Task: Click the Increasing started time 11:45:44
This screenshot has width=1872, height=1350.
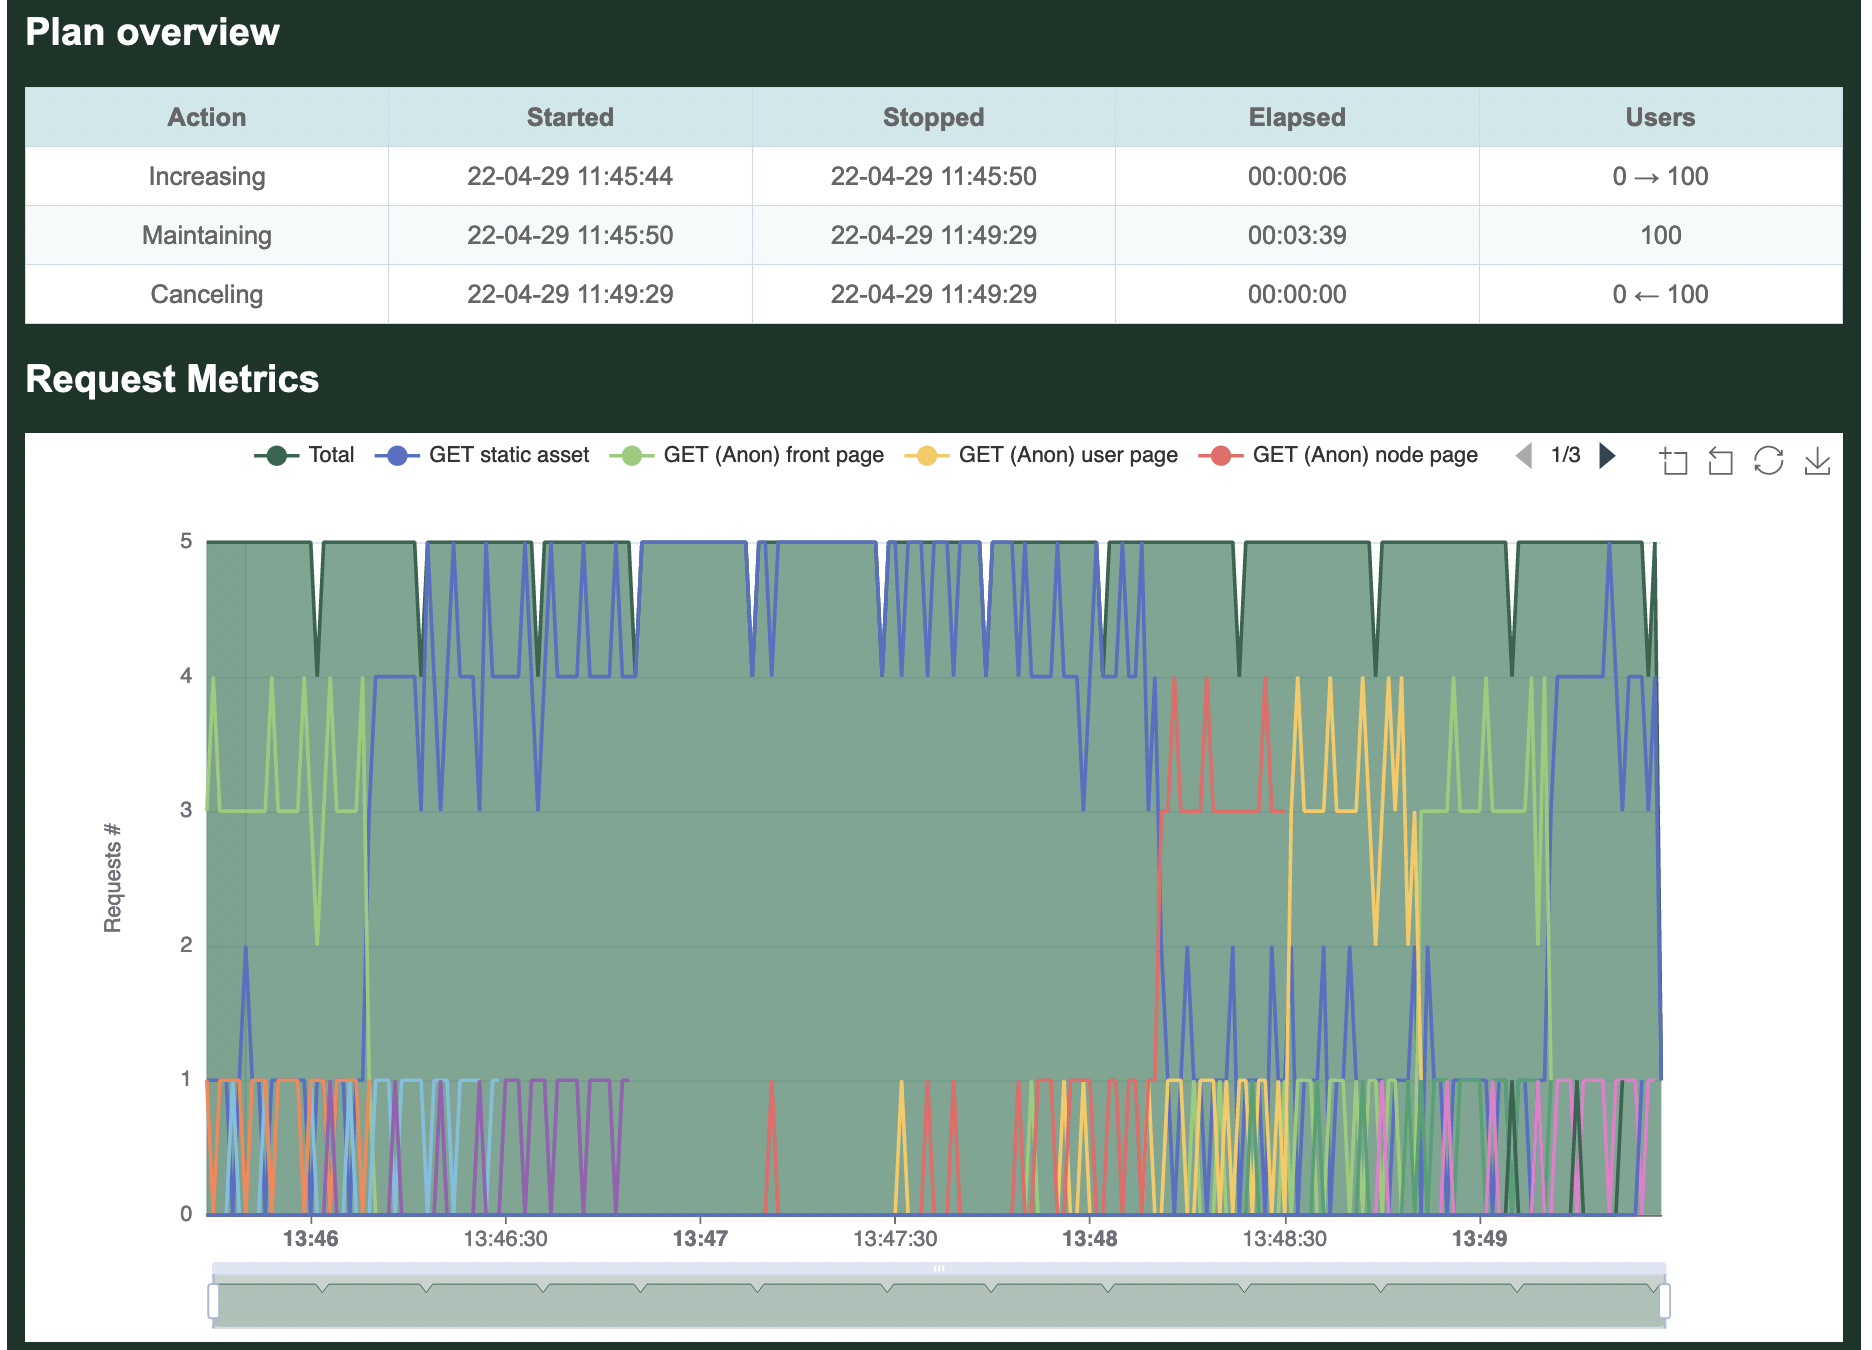Action: pyautogui.click(x=570, y=176)
